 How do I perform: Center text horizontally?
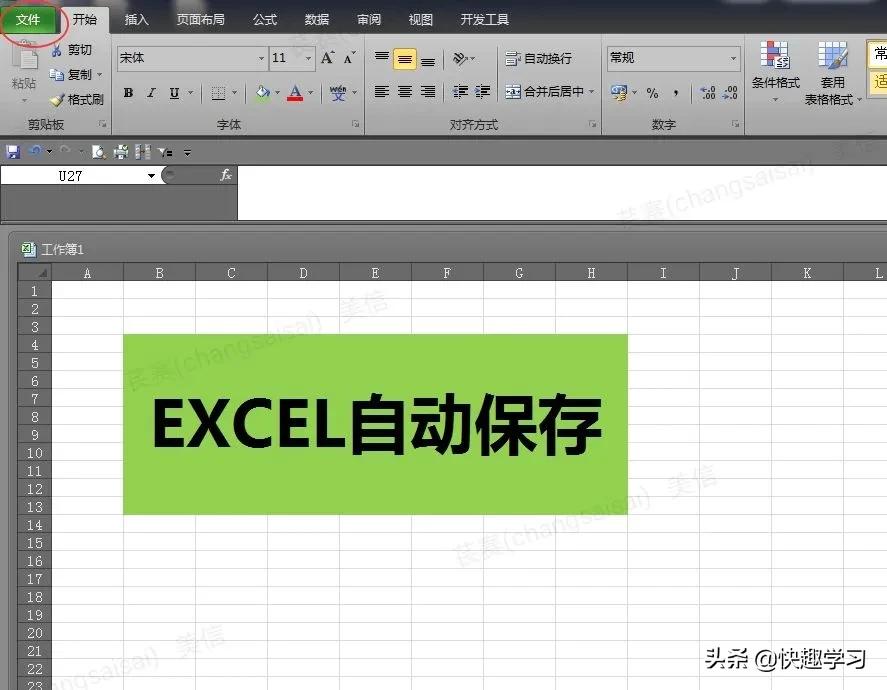pos(404,92)
